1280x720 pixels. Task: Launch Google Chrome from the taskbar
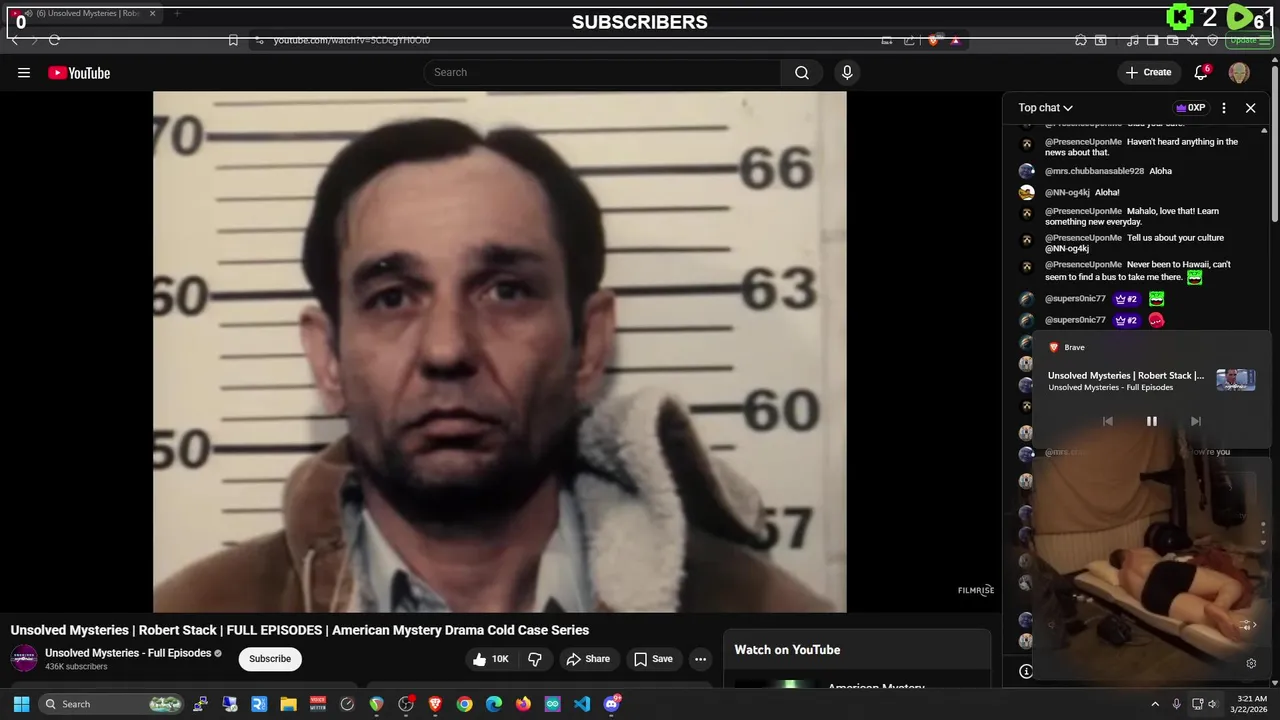(464, 704)
